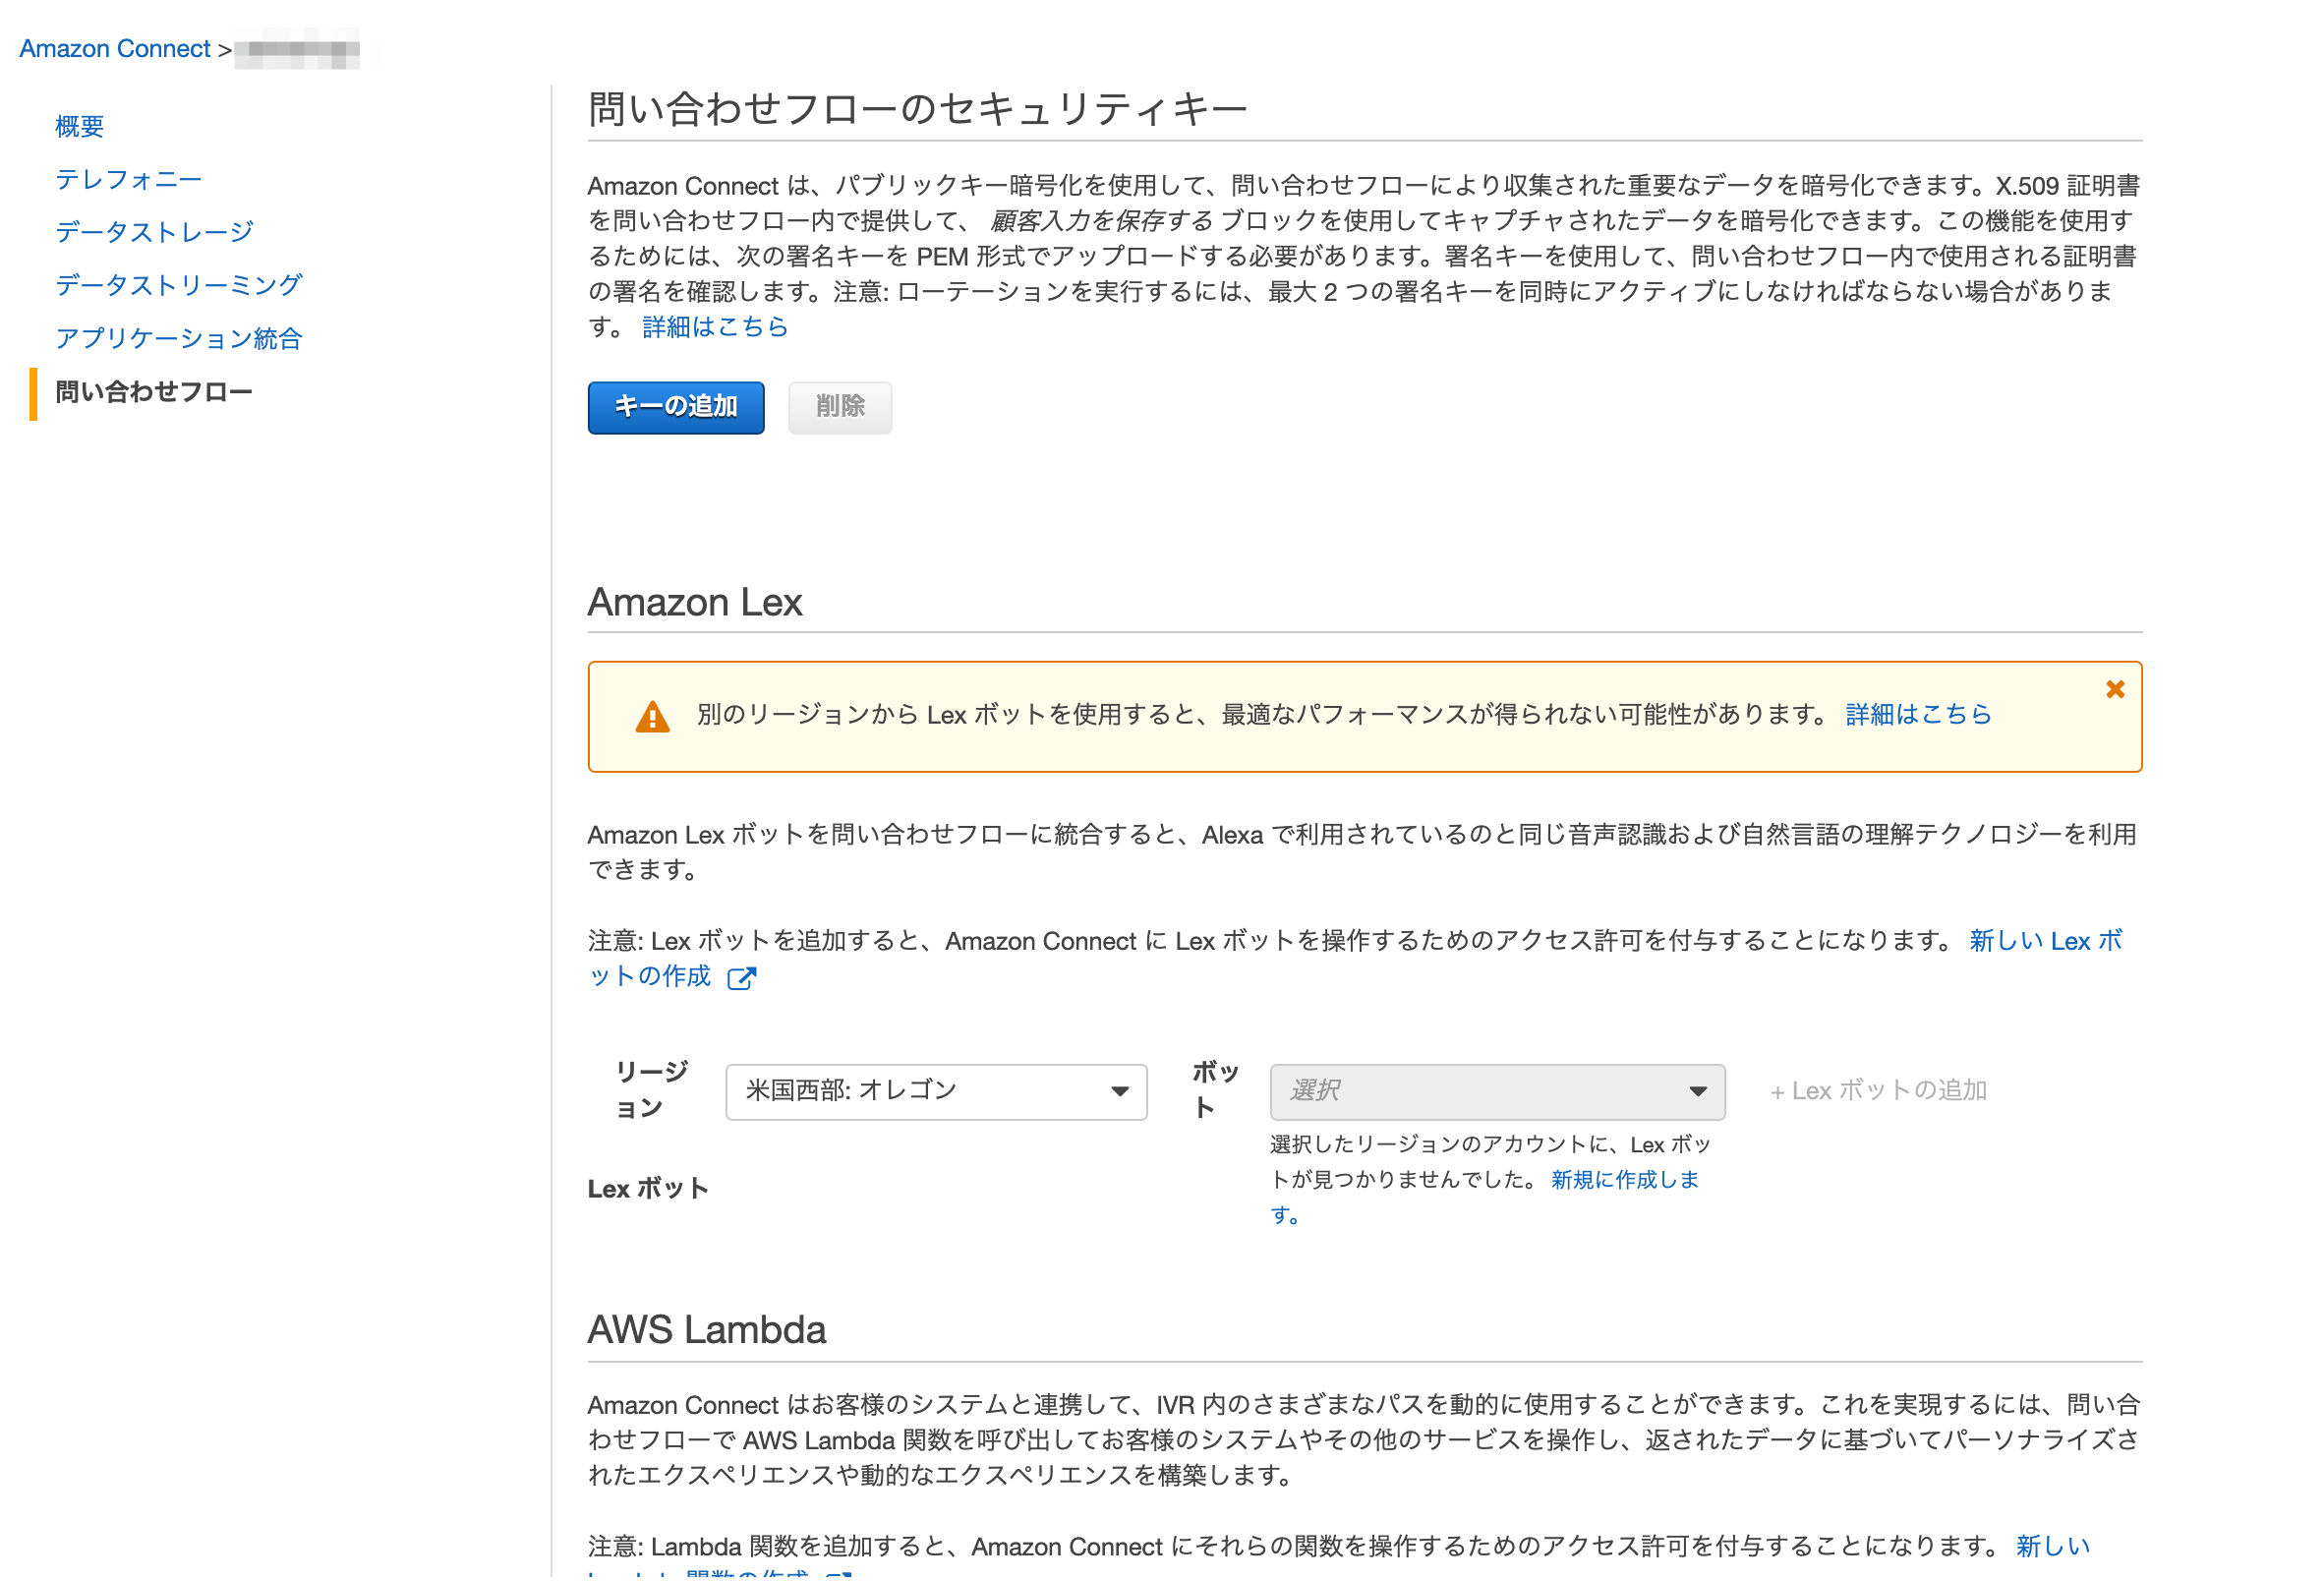2324x1581 pixels.
Task: Click 新規に作成します link under bot dropdown
Action: pyautogui.click(x=1624, y=1179)
